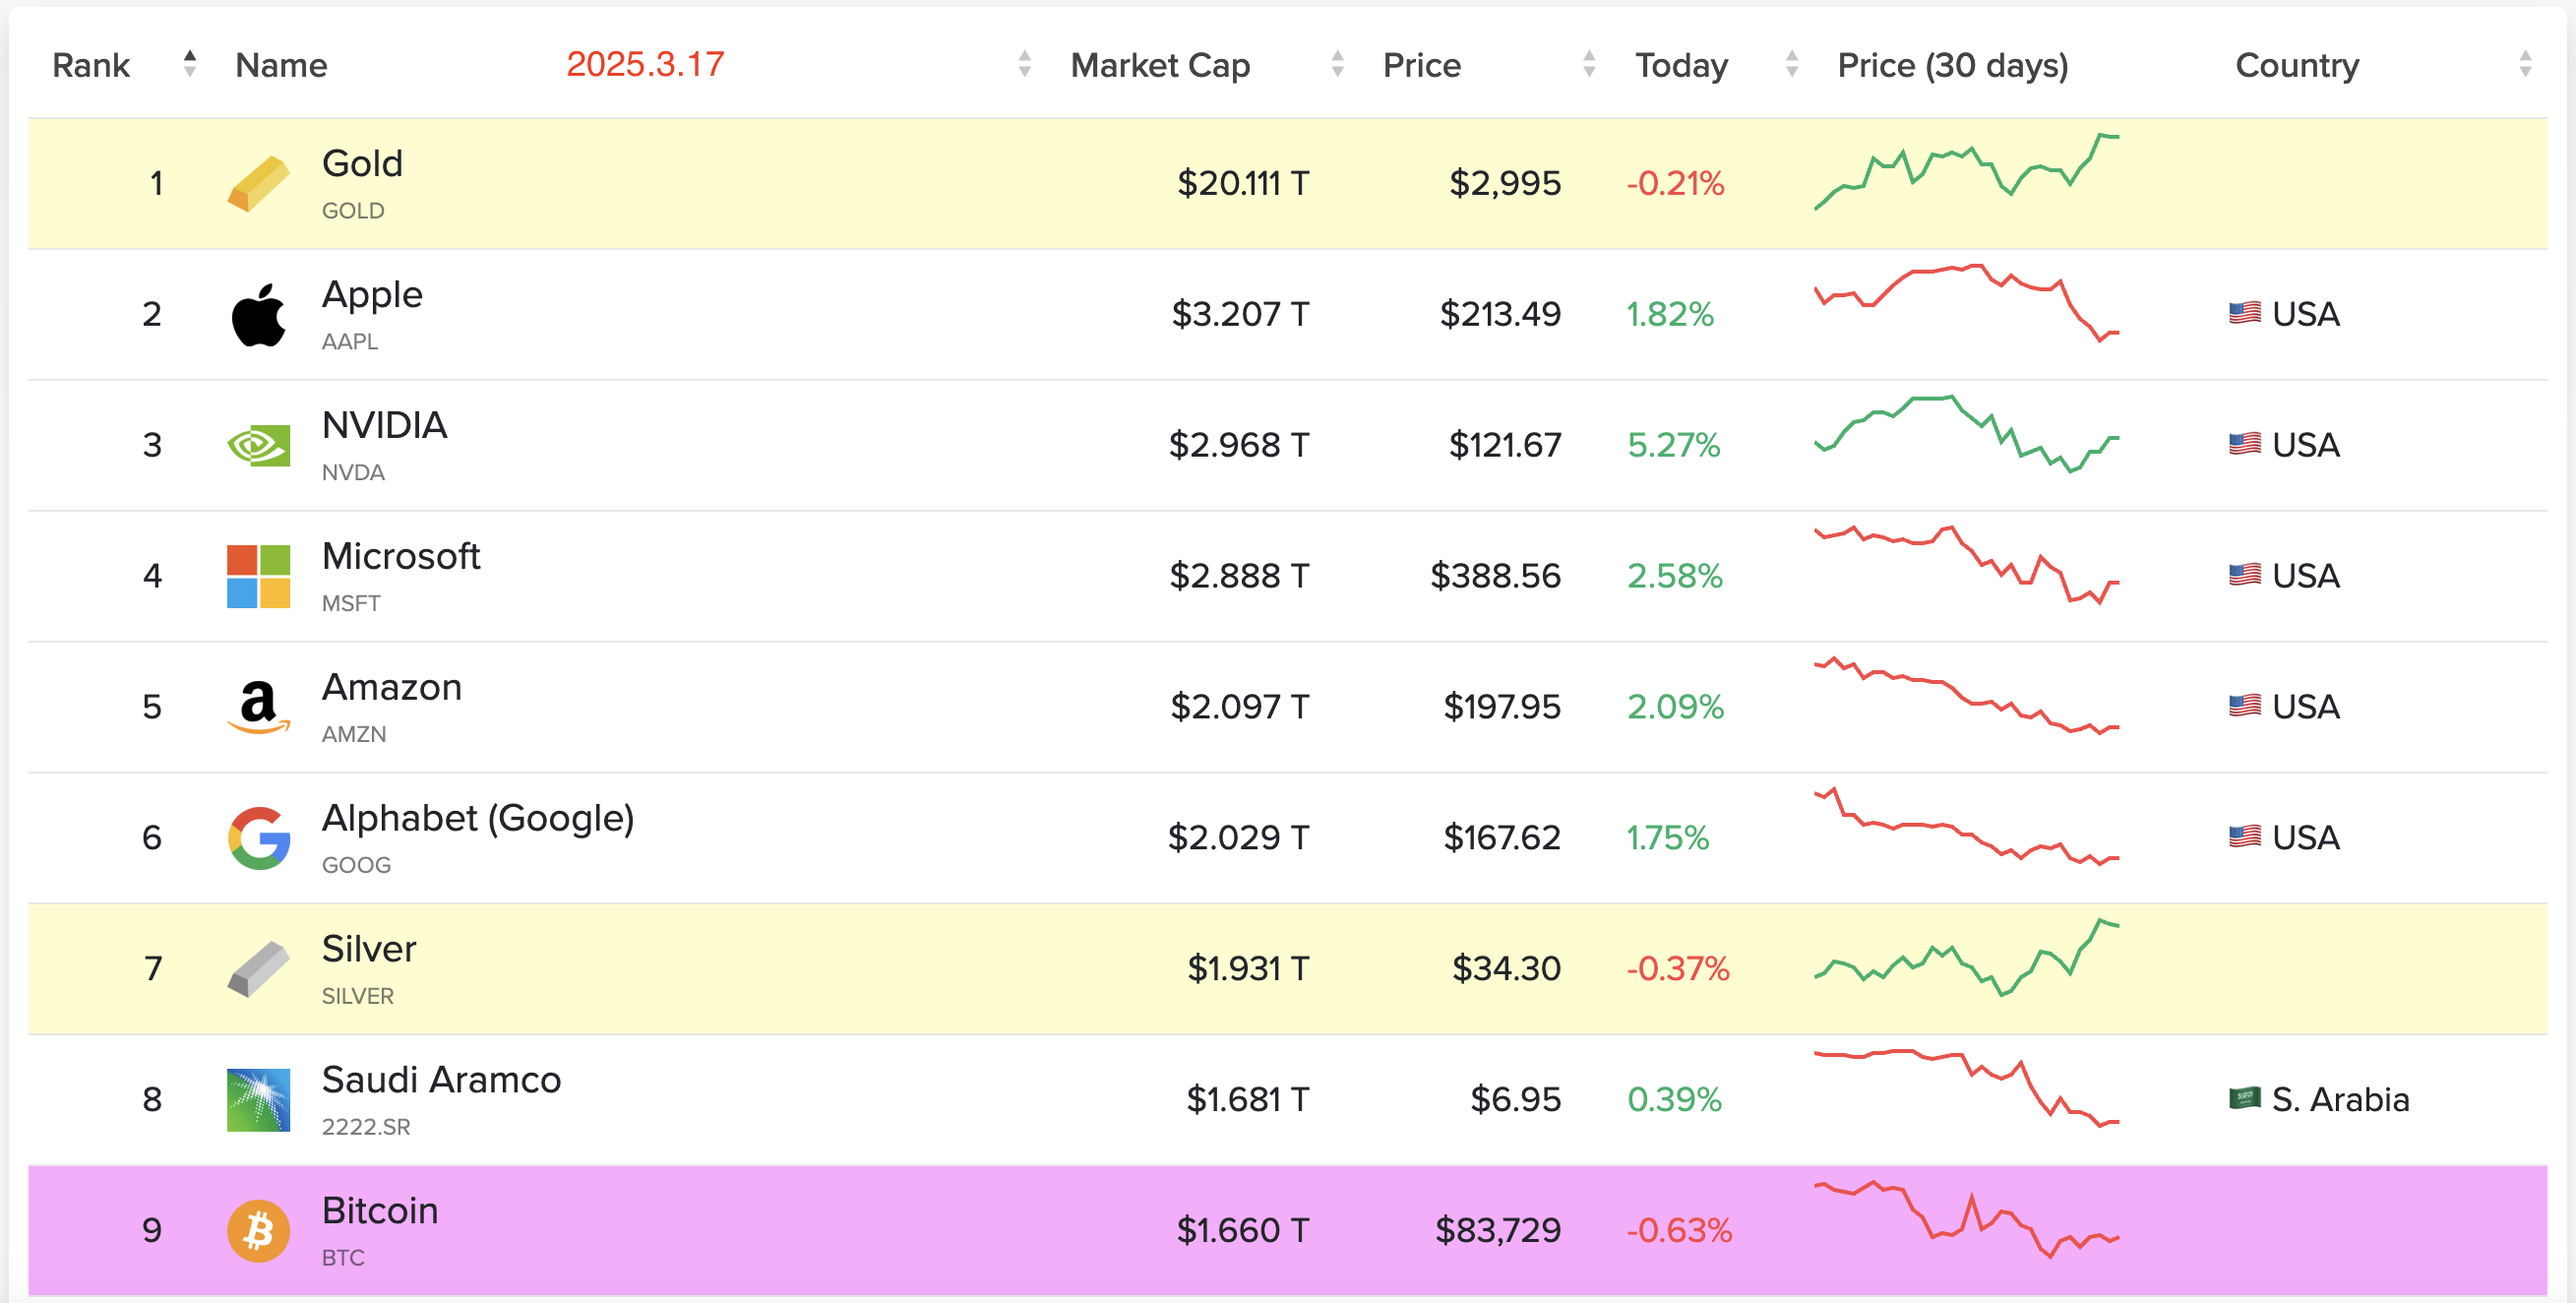Click the USA flag in NVIDIA row

coord(2244,444)
